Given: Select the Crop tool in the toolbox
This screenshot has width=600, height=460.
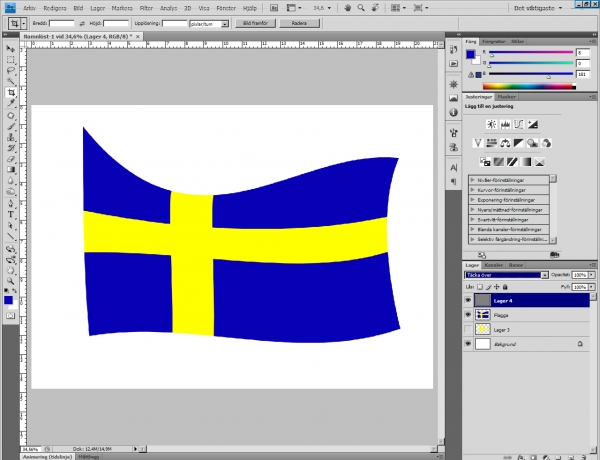Looking at the screenshot, I should coord(11,92).
